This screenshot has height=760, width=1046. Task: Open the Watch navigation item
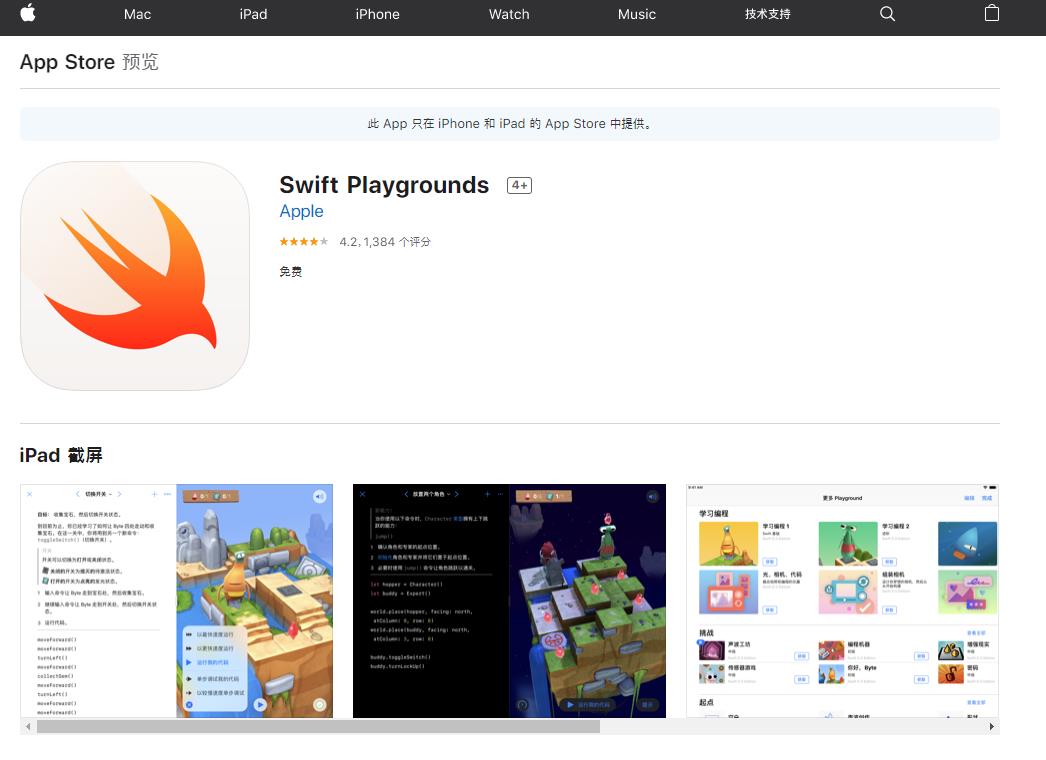509,14
